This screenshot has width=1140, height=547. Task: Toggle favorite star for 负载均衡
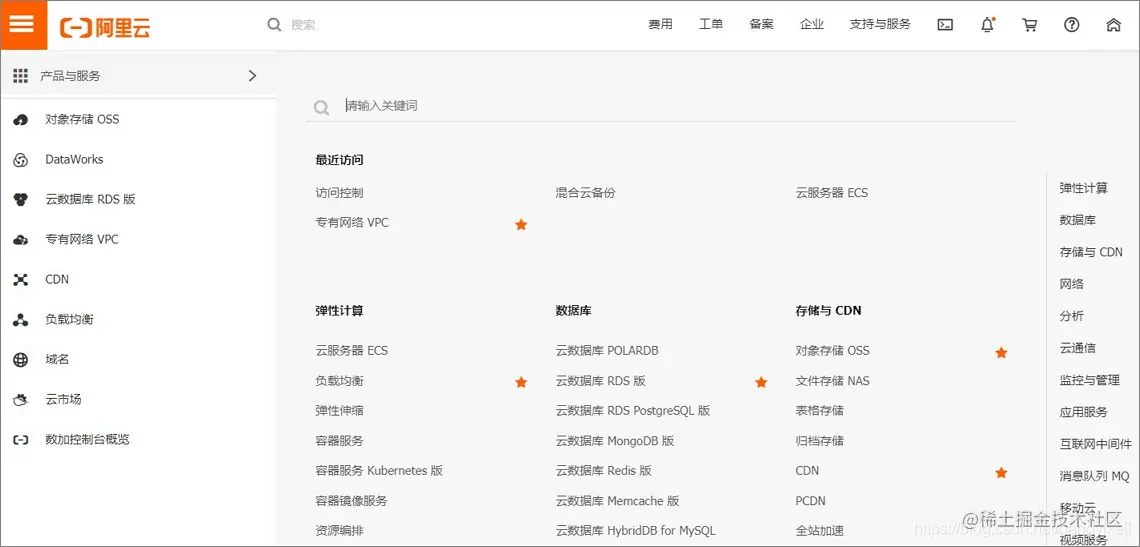pyautogui.click(x=521, y=382)
